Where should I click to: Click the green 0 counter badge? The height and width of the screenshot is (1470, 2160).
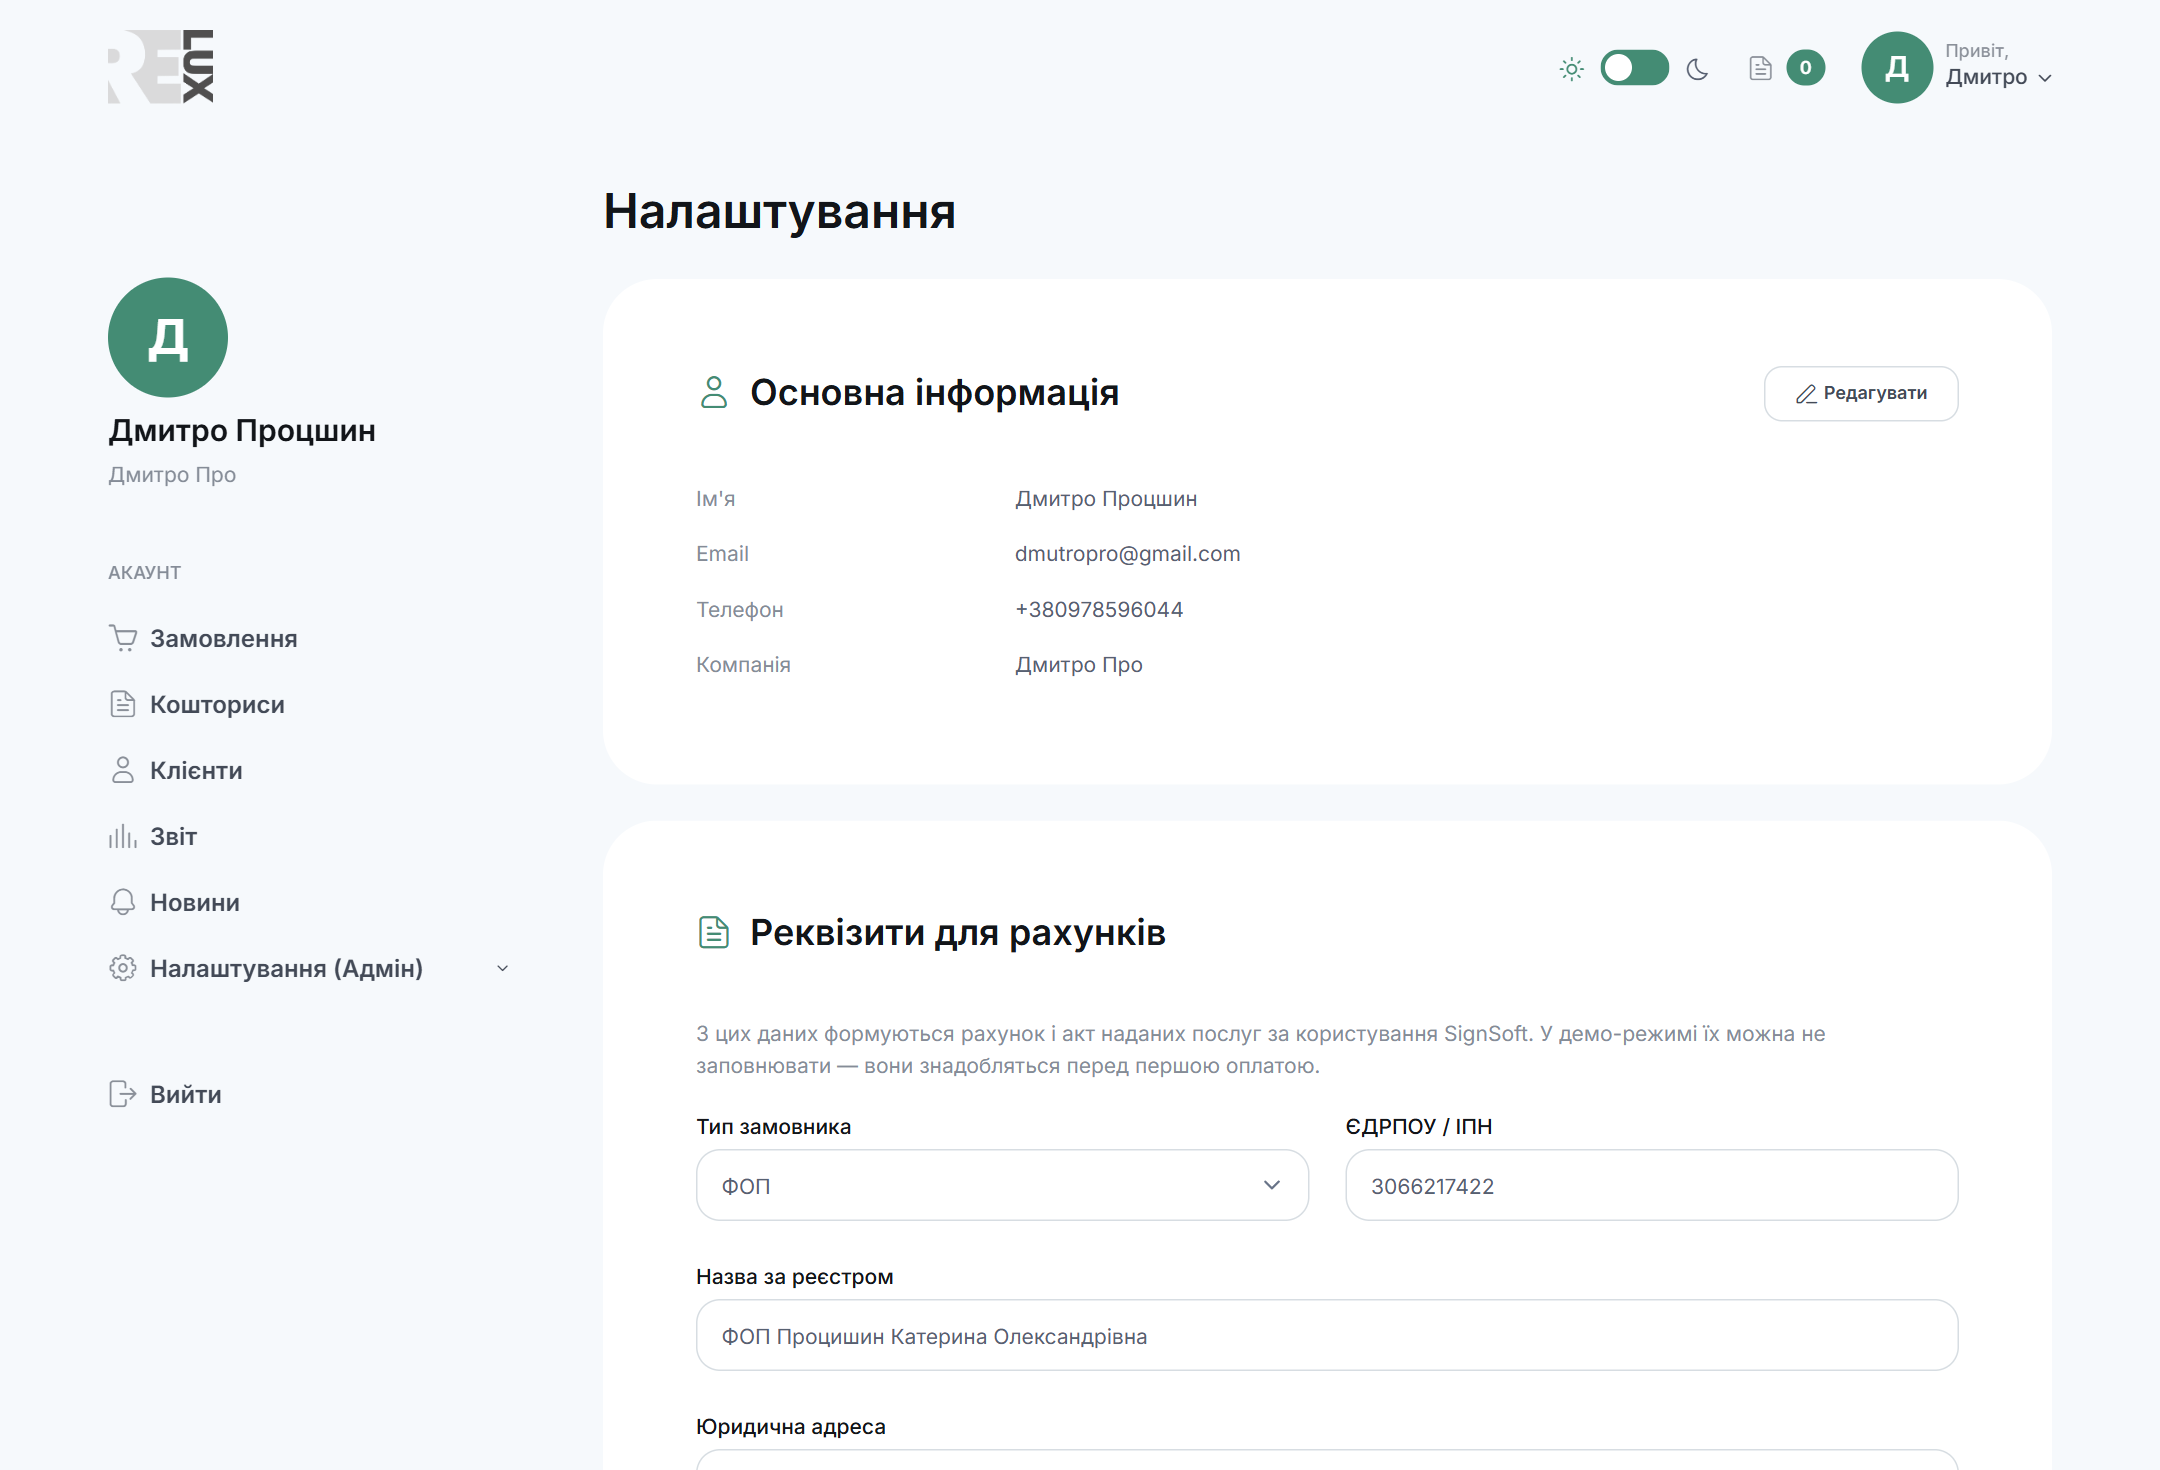[x=1805, y=68]
